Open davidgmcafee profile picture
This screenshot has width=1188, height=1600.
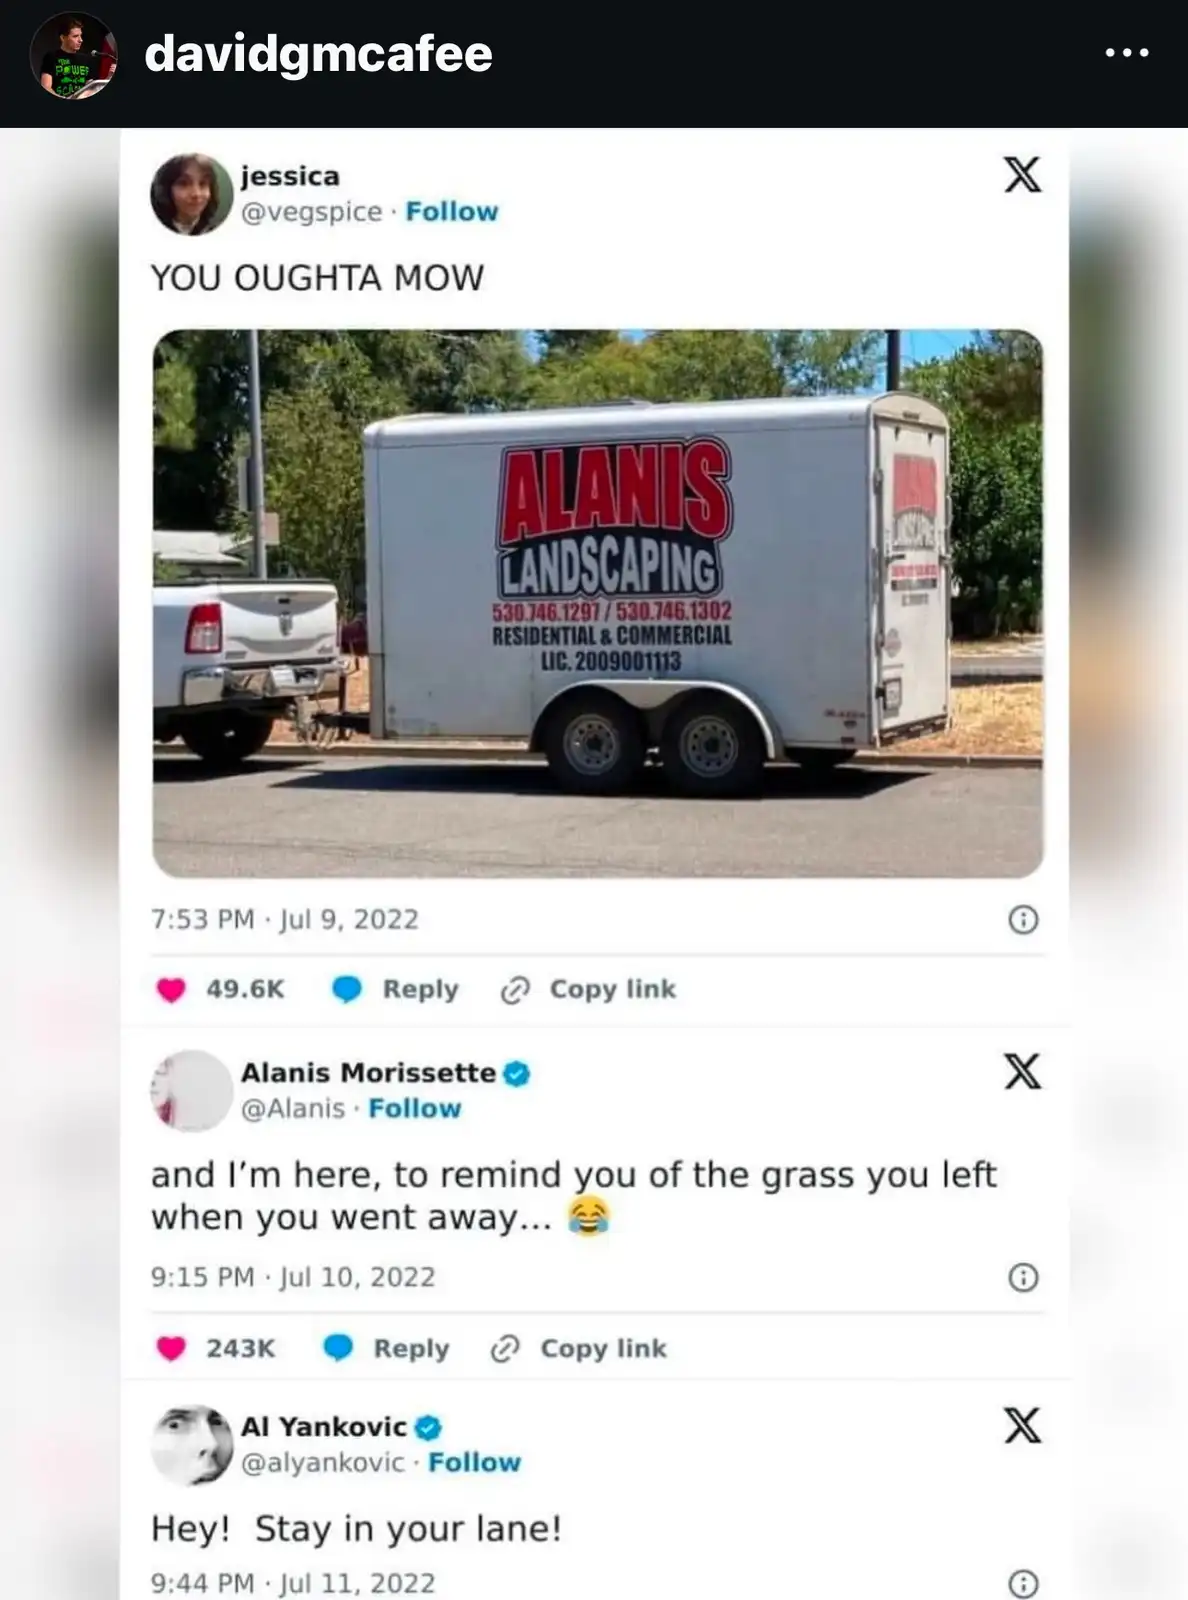click(74, 55)
